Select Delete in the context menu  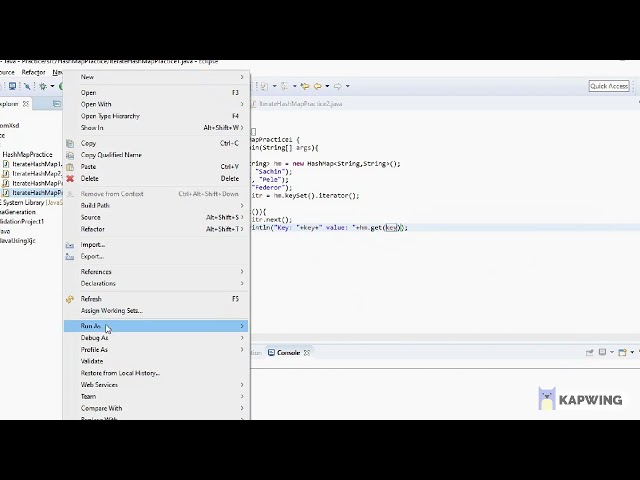[x=156, y=179]
